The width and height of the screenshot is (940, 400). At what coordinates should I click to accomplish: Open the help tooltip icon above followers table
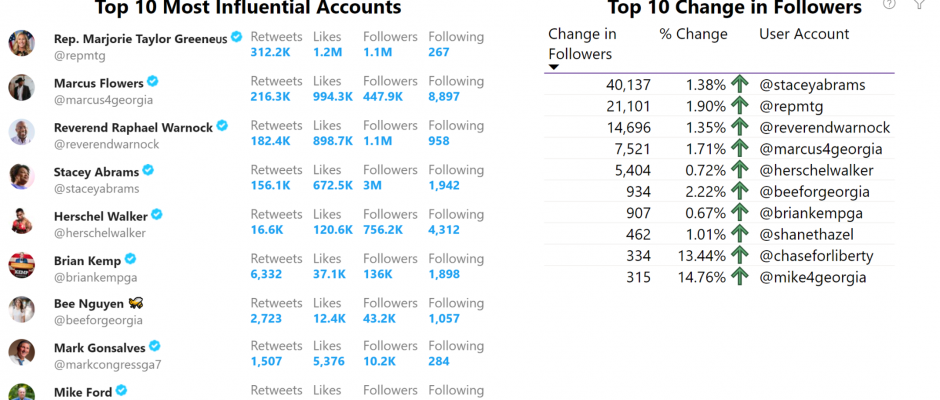889,4
